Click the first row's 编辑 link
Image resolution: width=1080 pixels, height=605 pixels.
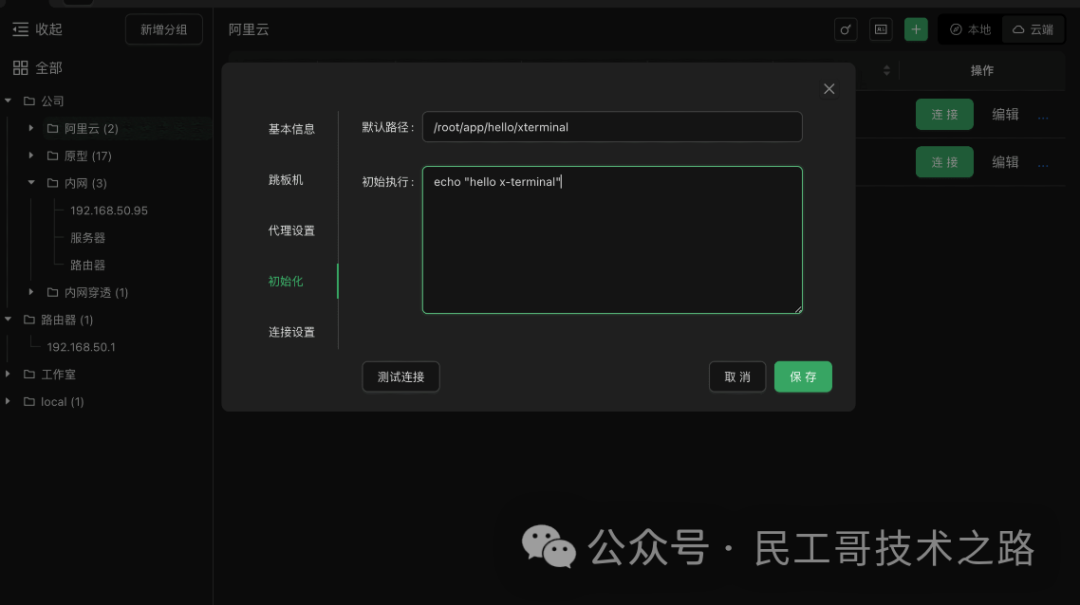click(x=1005, y=114)
